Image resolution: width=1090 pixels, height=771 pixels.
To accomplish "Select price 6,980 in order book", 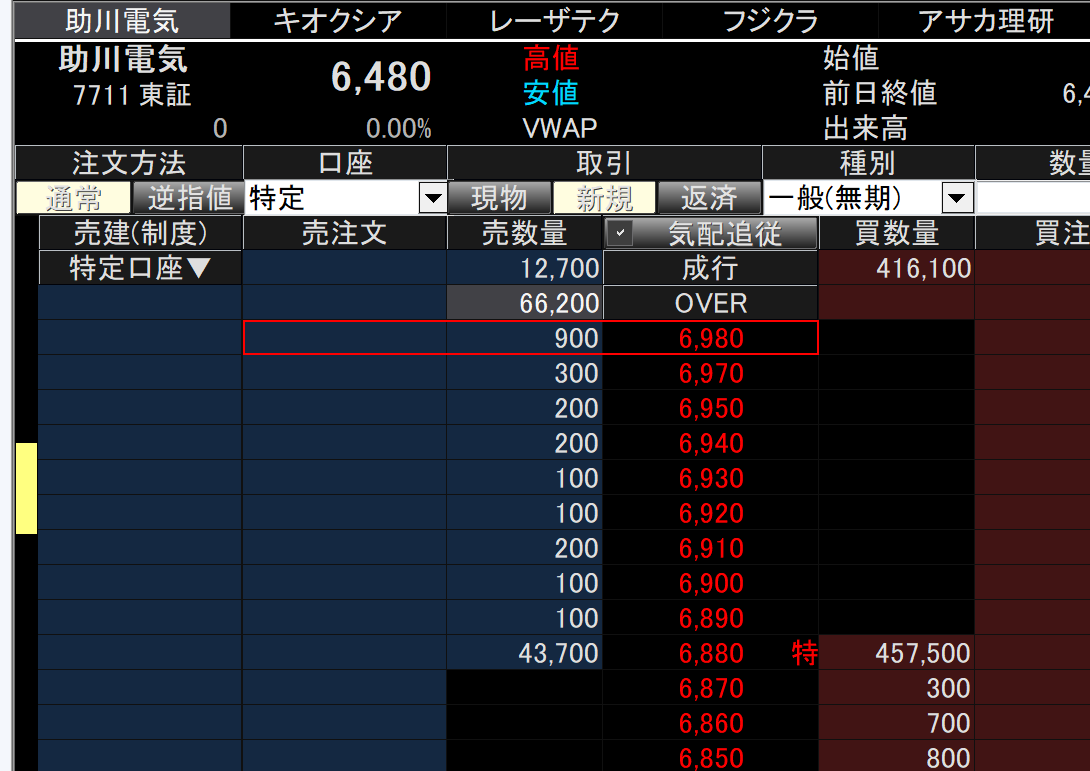I will click(x=711, y=339).
